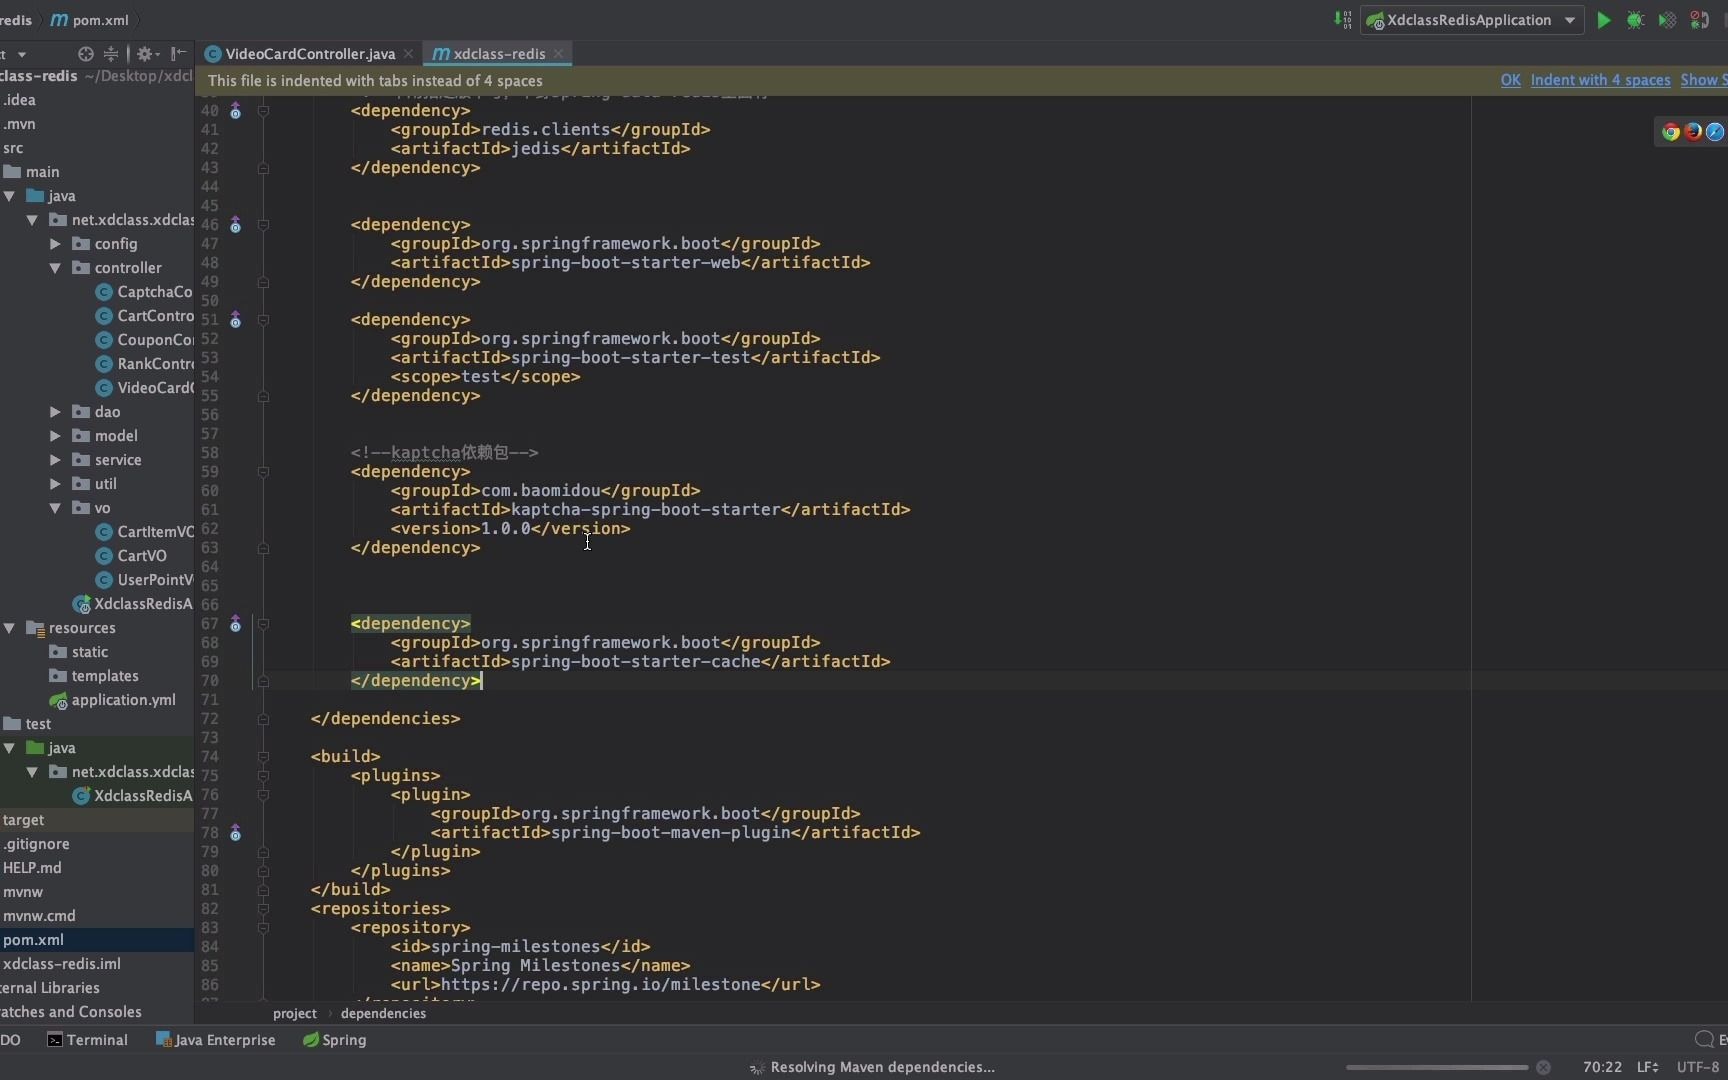Select the xdclass-redis editor tab
Image resolution: width=1728 pixels, height=1080 pixels.
[498, 54]
